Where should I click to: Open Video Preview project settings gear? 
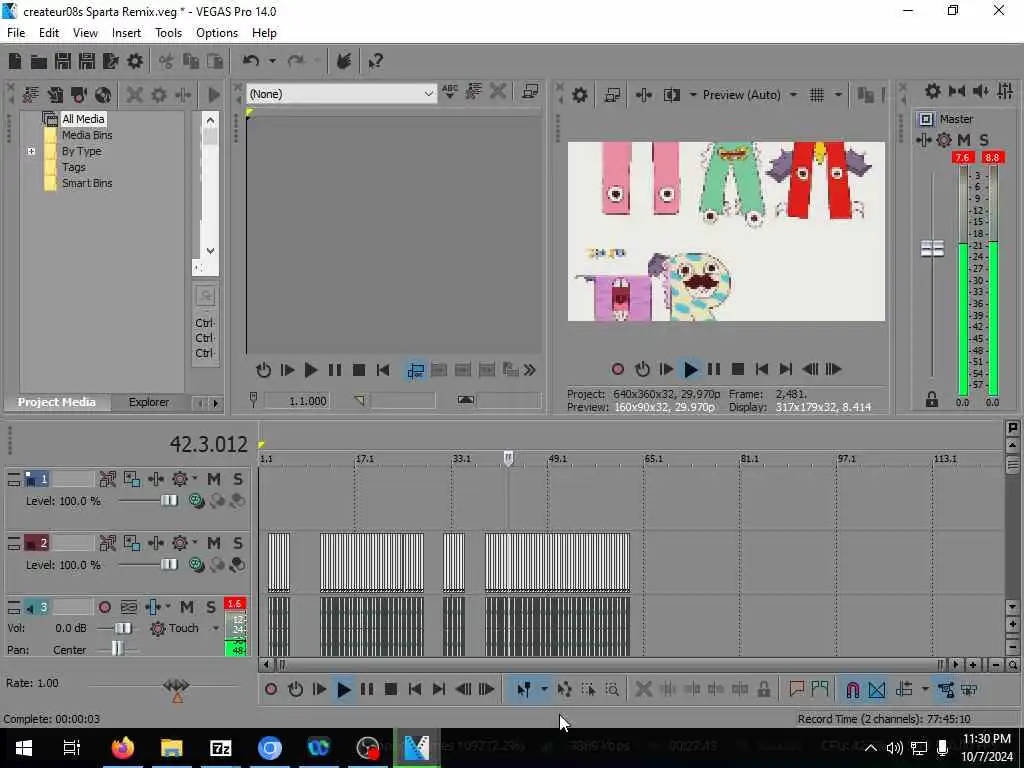pos(579,95)
